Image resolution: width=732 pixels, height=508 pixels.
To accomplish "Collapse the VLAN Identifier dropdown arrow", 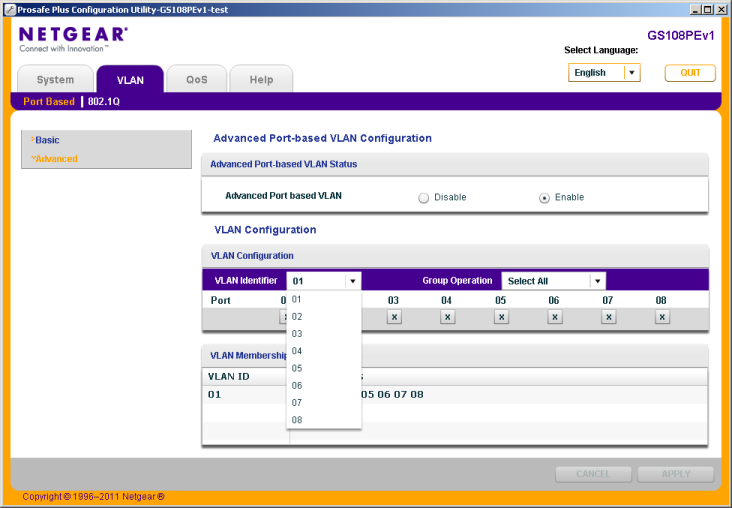I will point(352,282).
